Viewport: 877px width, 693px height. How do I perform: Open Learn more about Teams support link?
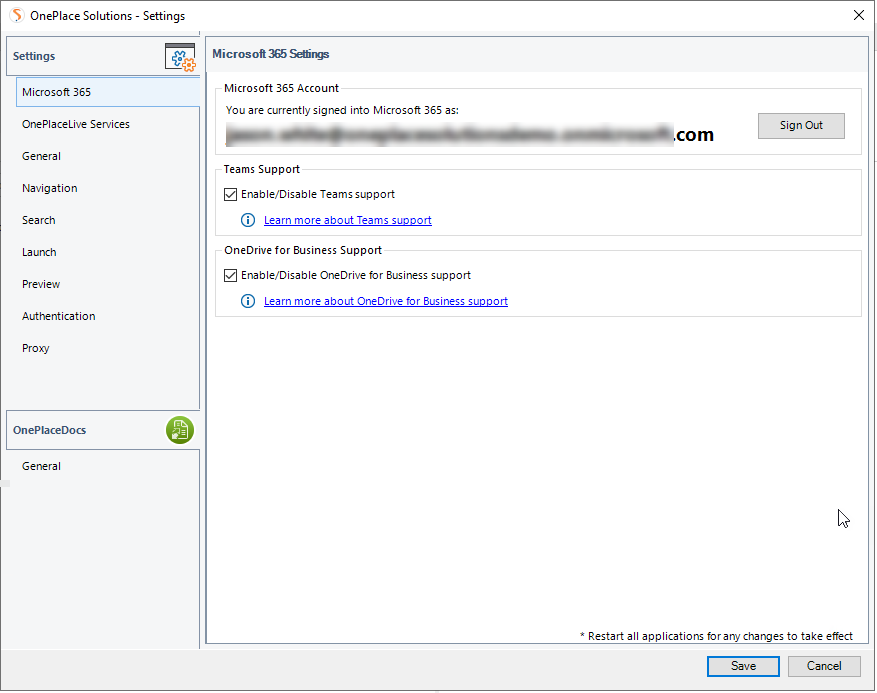click(347, 220)
